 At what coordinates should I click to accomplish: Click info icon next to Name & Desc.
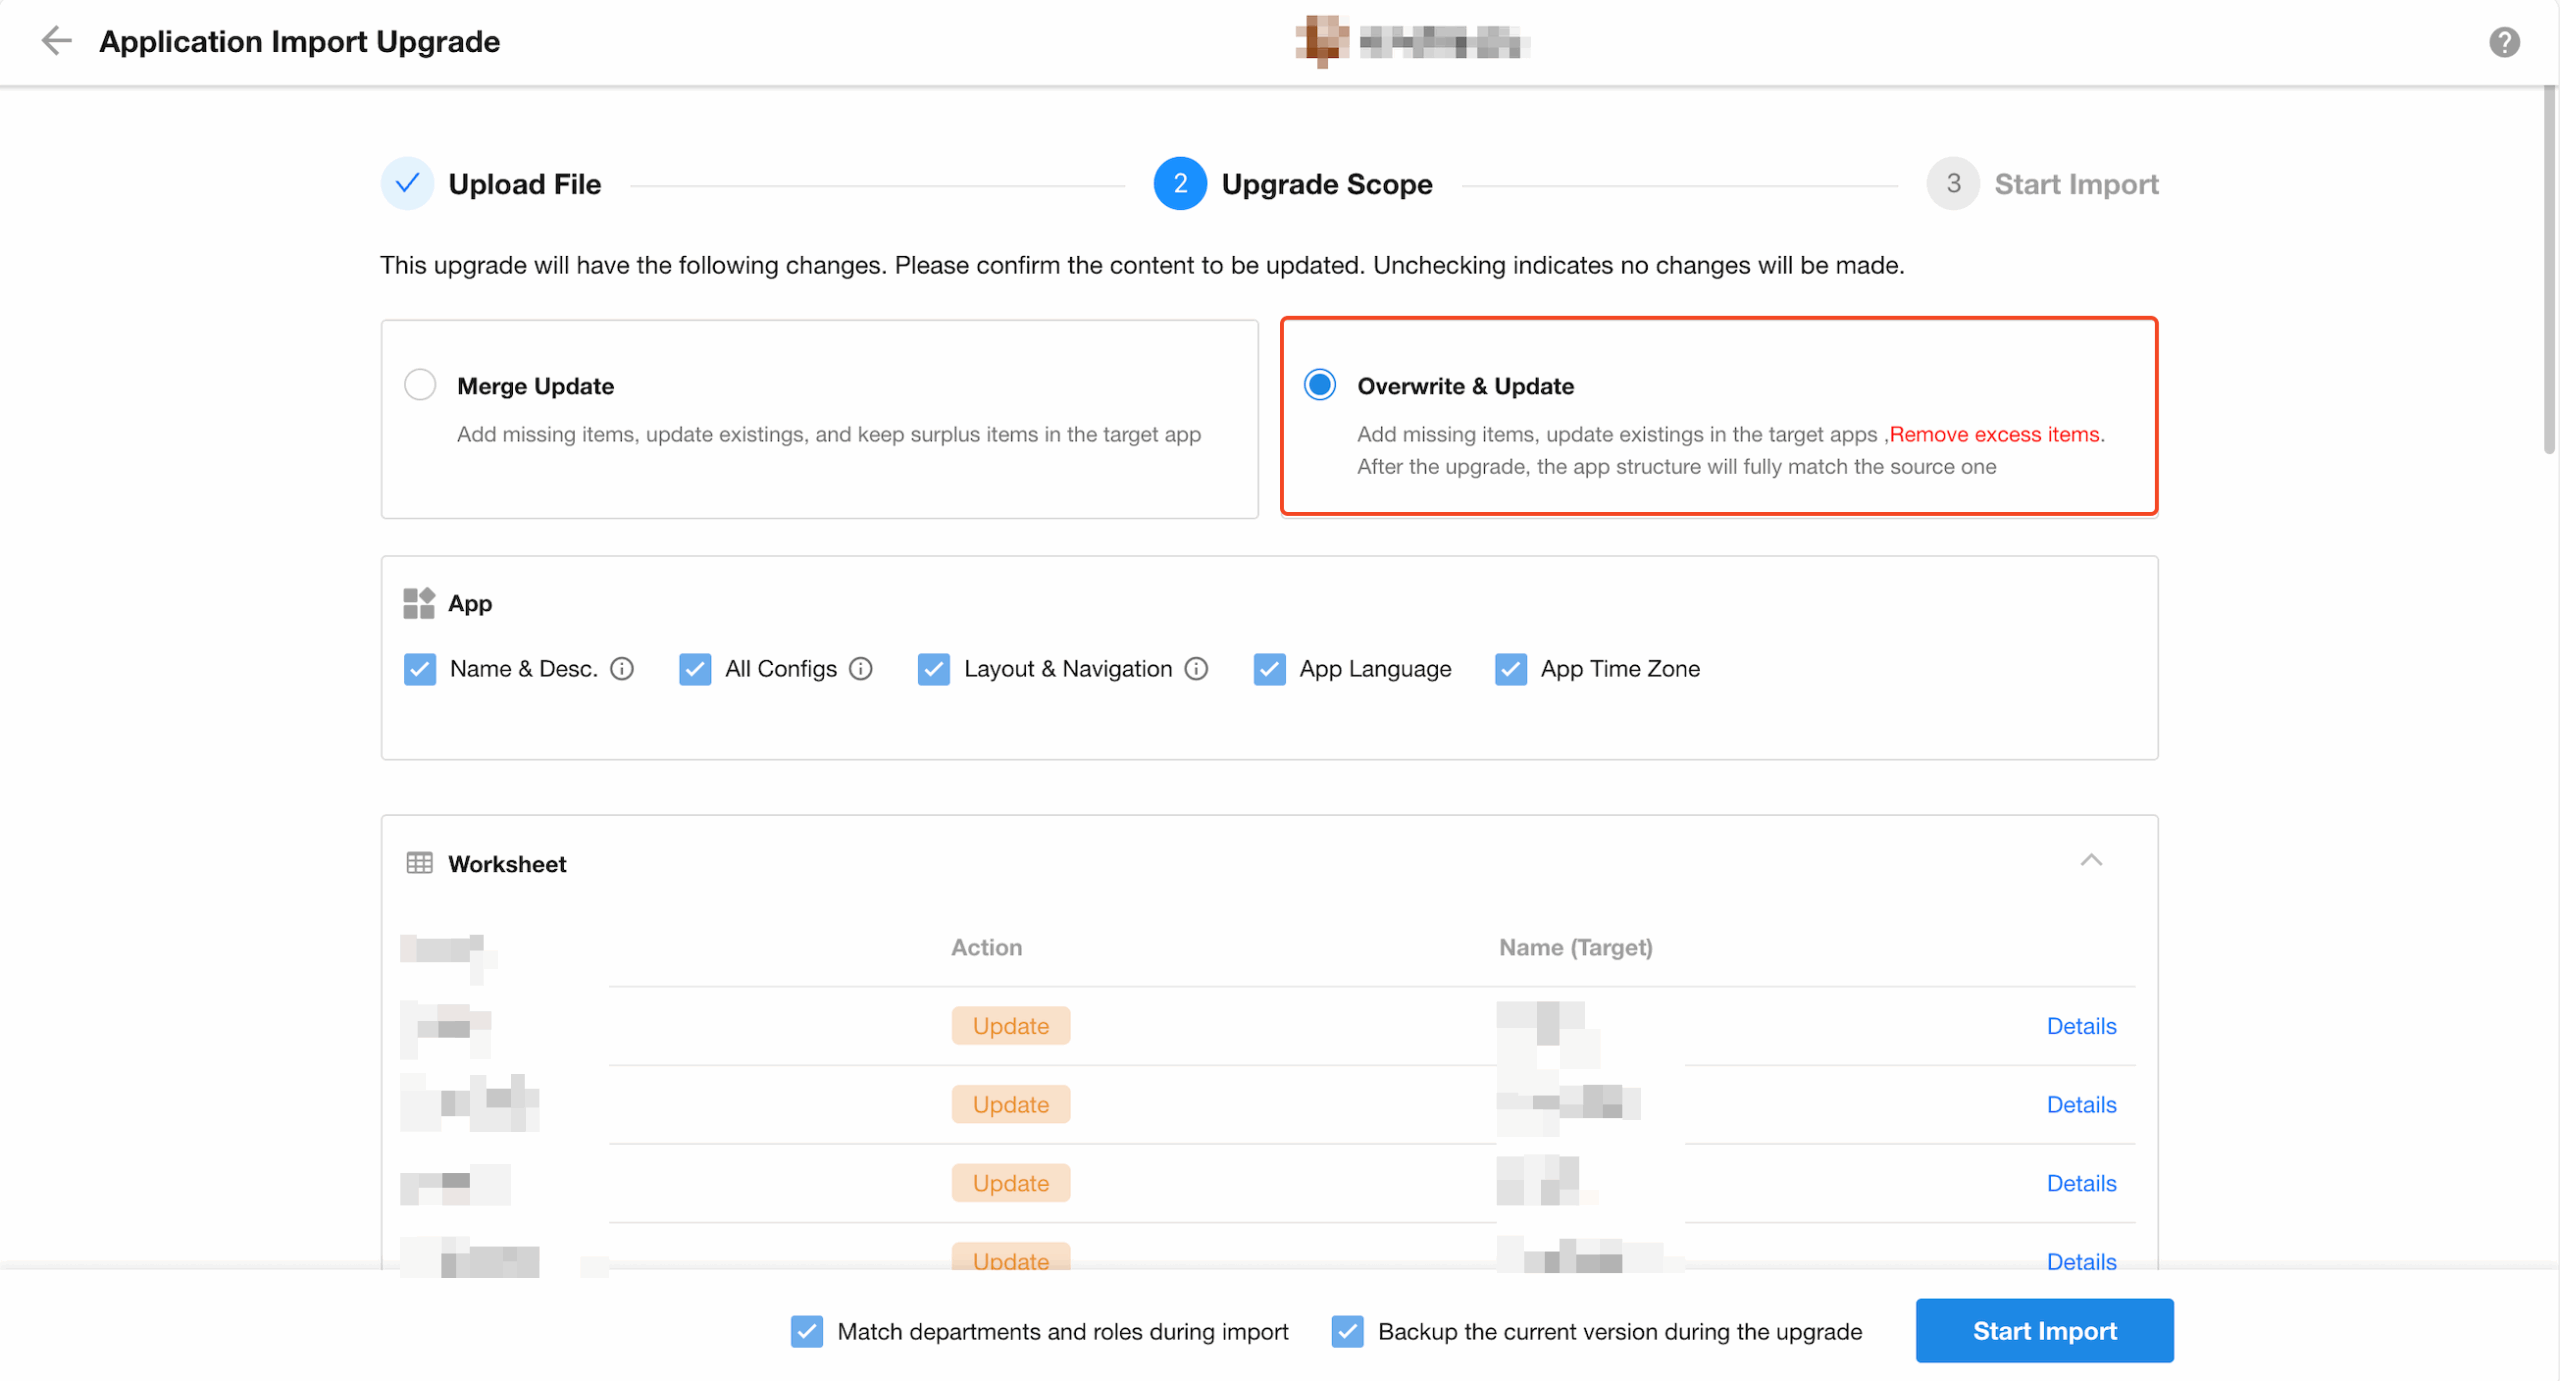pos(622,669)
